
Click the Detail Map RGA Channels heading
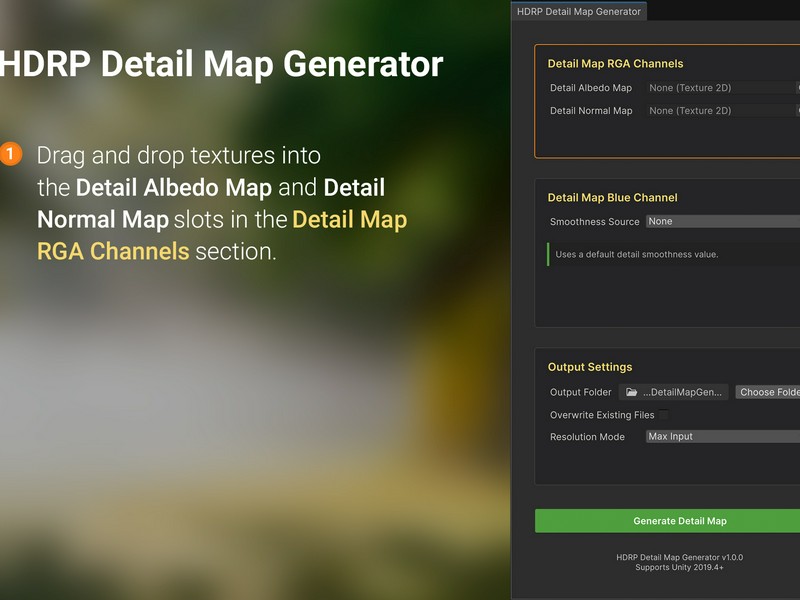click(615, 64)
